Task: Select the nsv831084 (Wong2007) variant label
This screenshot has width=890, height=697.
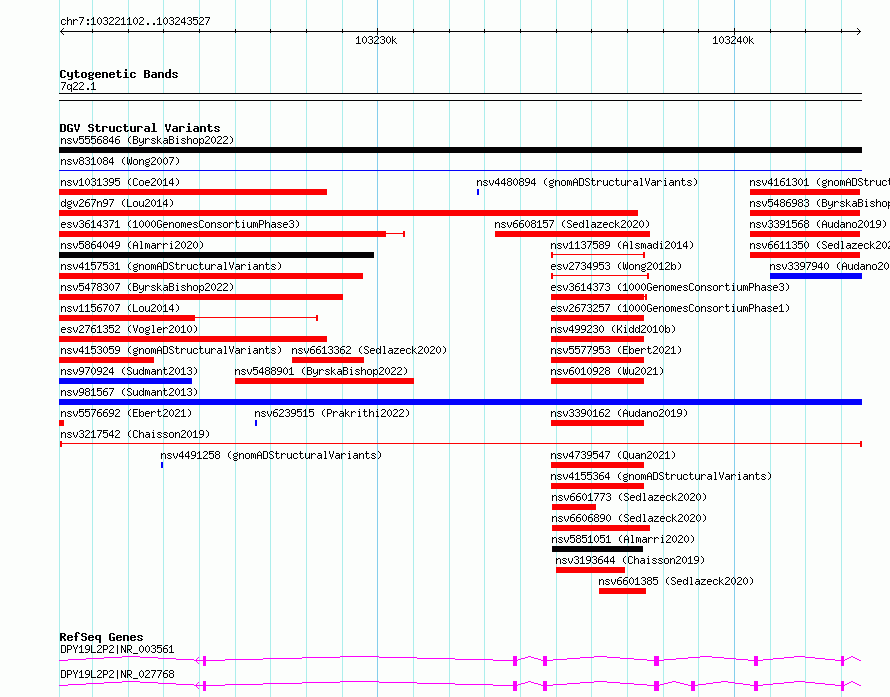Action: pos(120,161)
